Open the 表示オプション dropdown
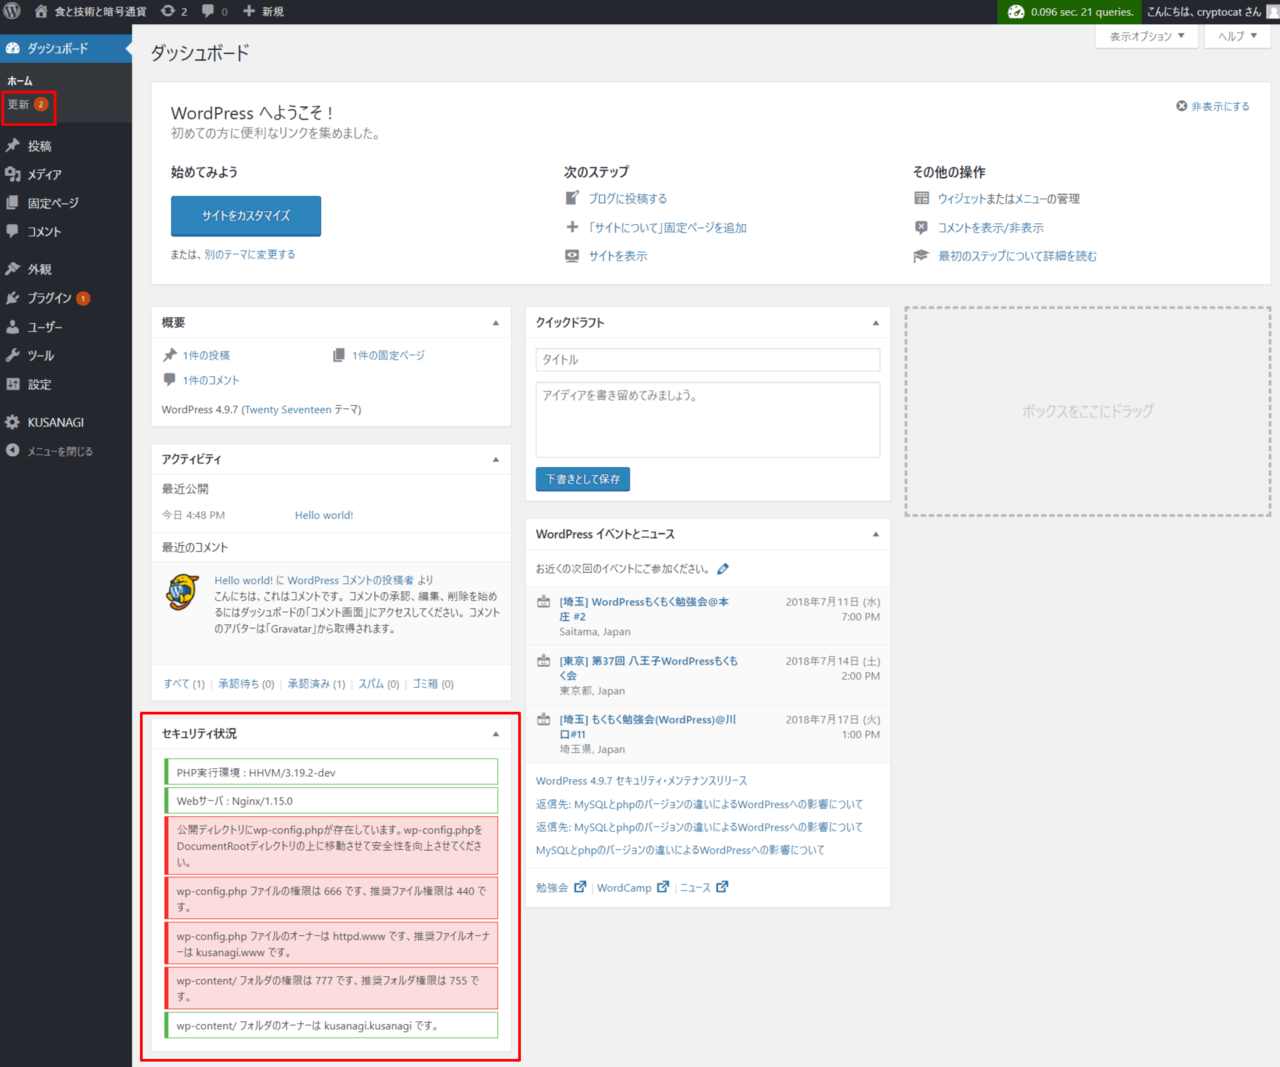The image size is (1280, 1067). (x=1146, y=36)
